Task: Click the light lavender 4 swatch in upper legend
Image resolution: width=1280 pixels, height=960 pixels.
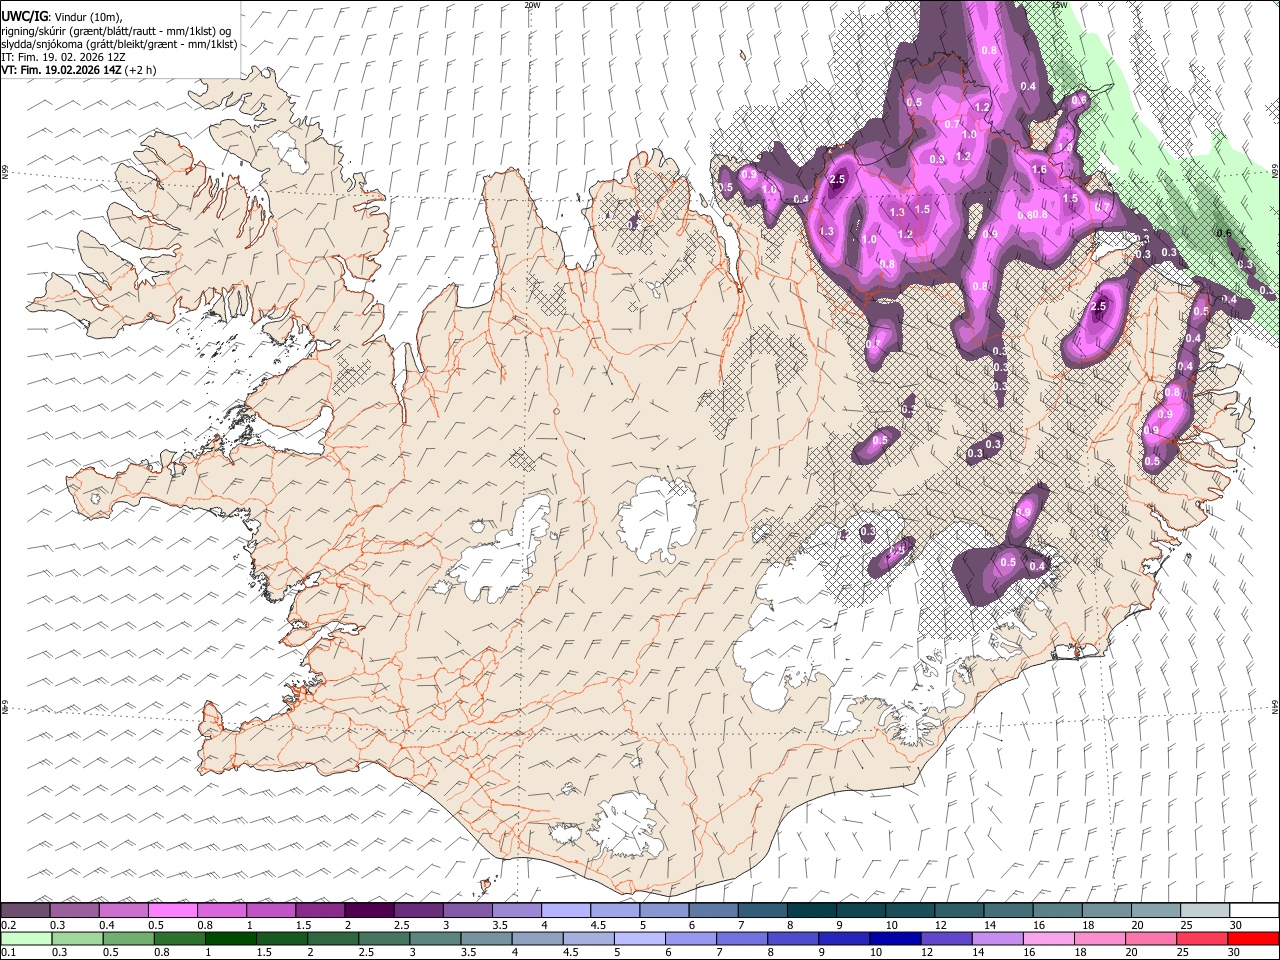Action: coord(565,911)
